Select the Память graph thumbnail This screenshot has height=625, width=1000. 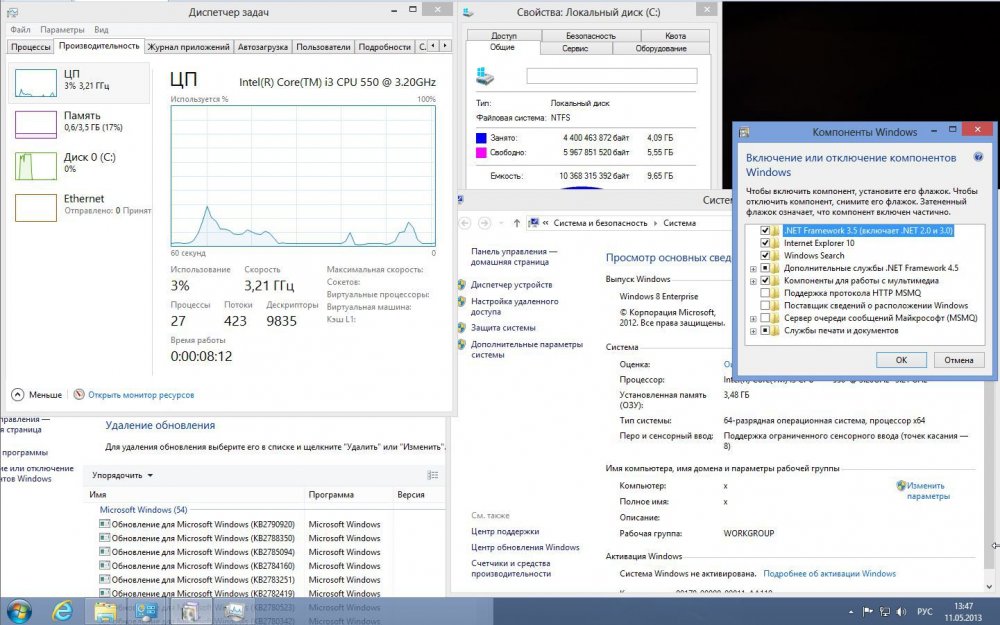pyautogui.click(x=36, y=124)
